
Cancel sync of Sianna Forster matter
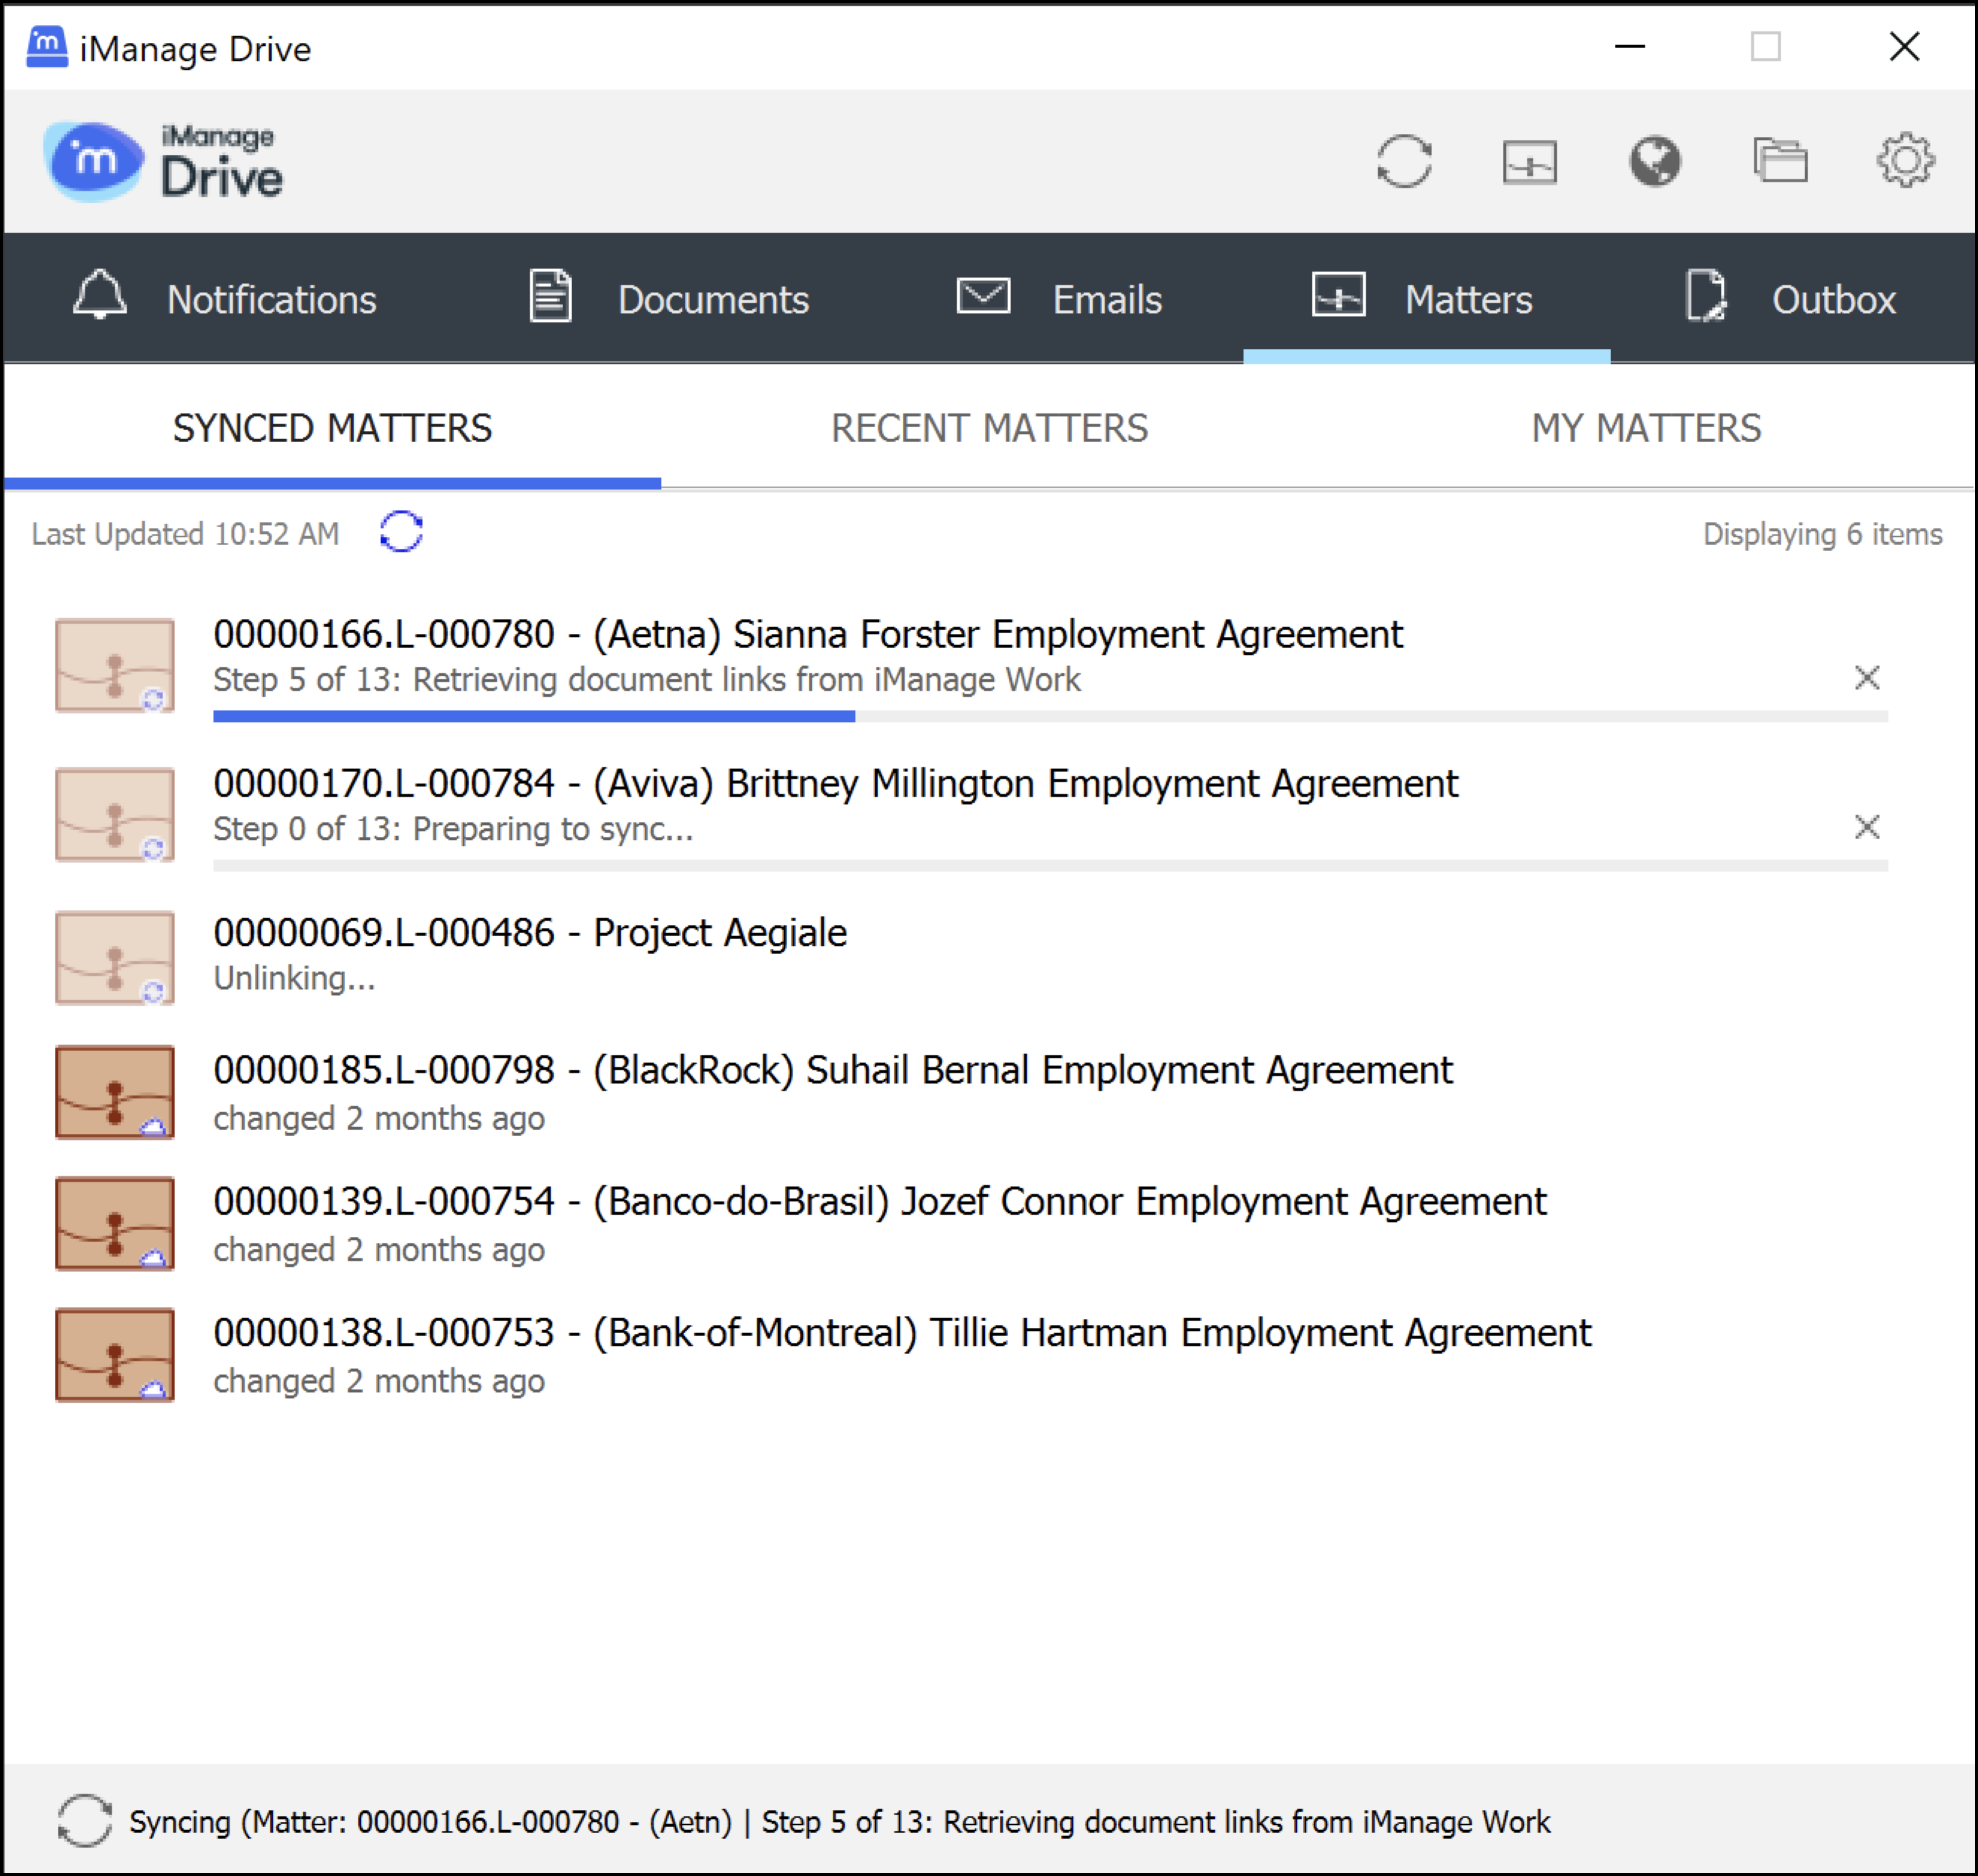(x=1866, y=678)
